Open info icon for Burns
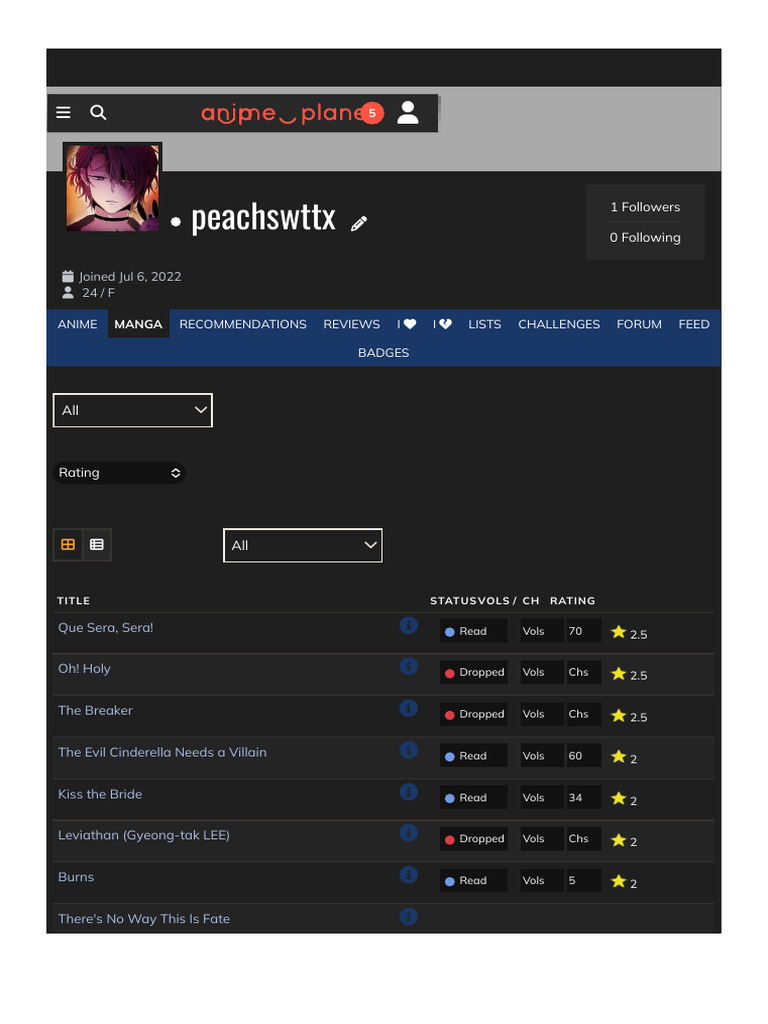 point(408,874)
